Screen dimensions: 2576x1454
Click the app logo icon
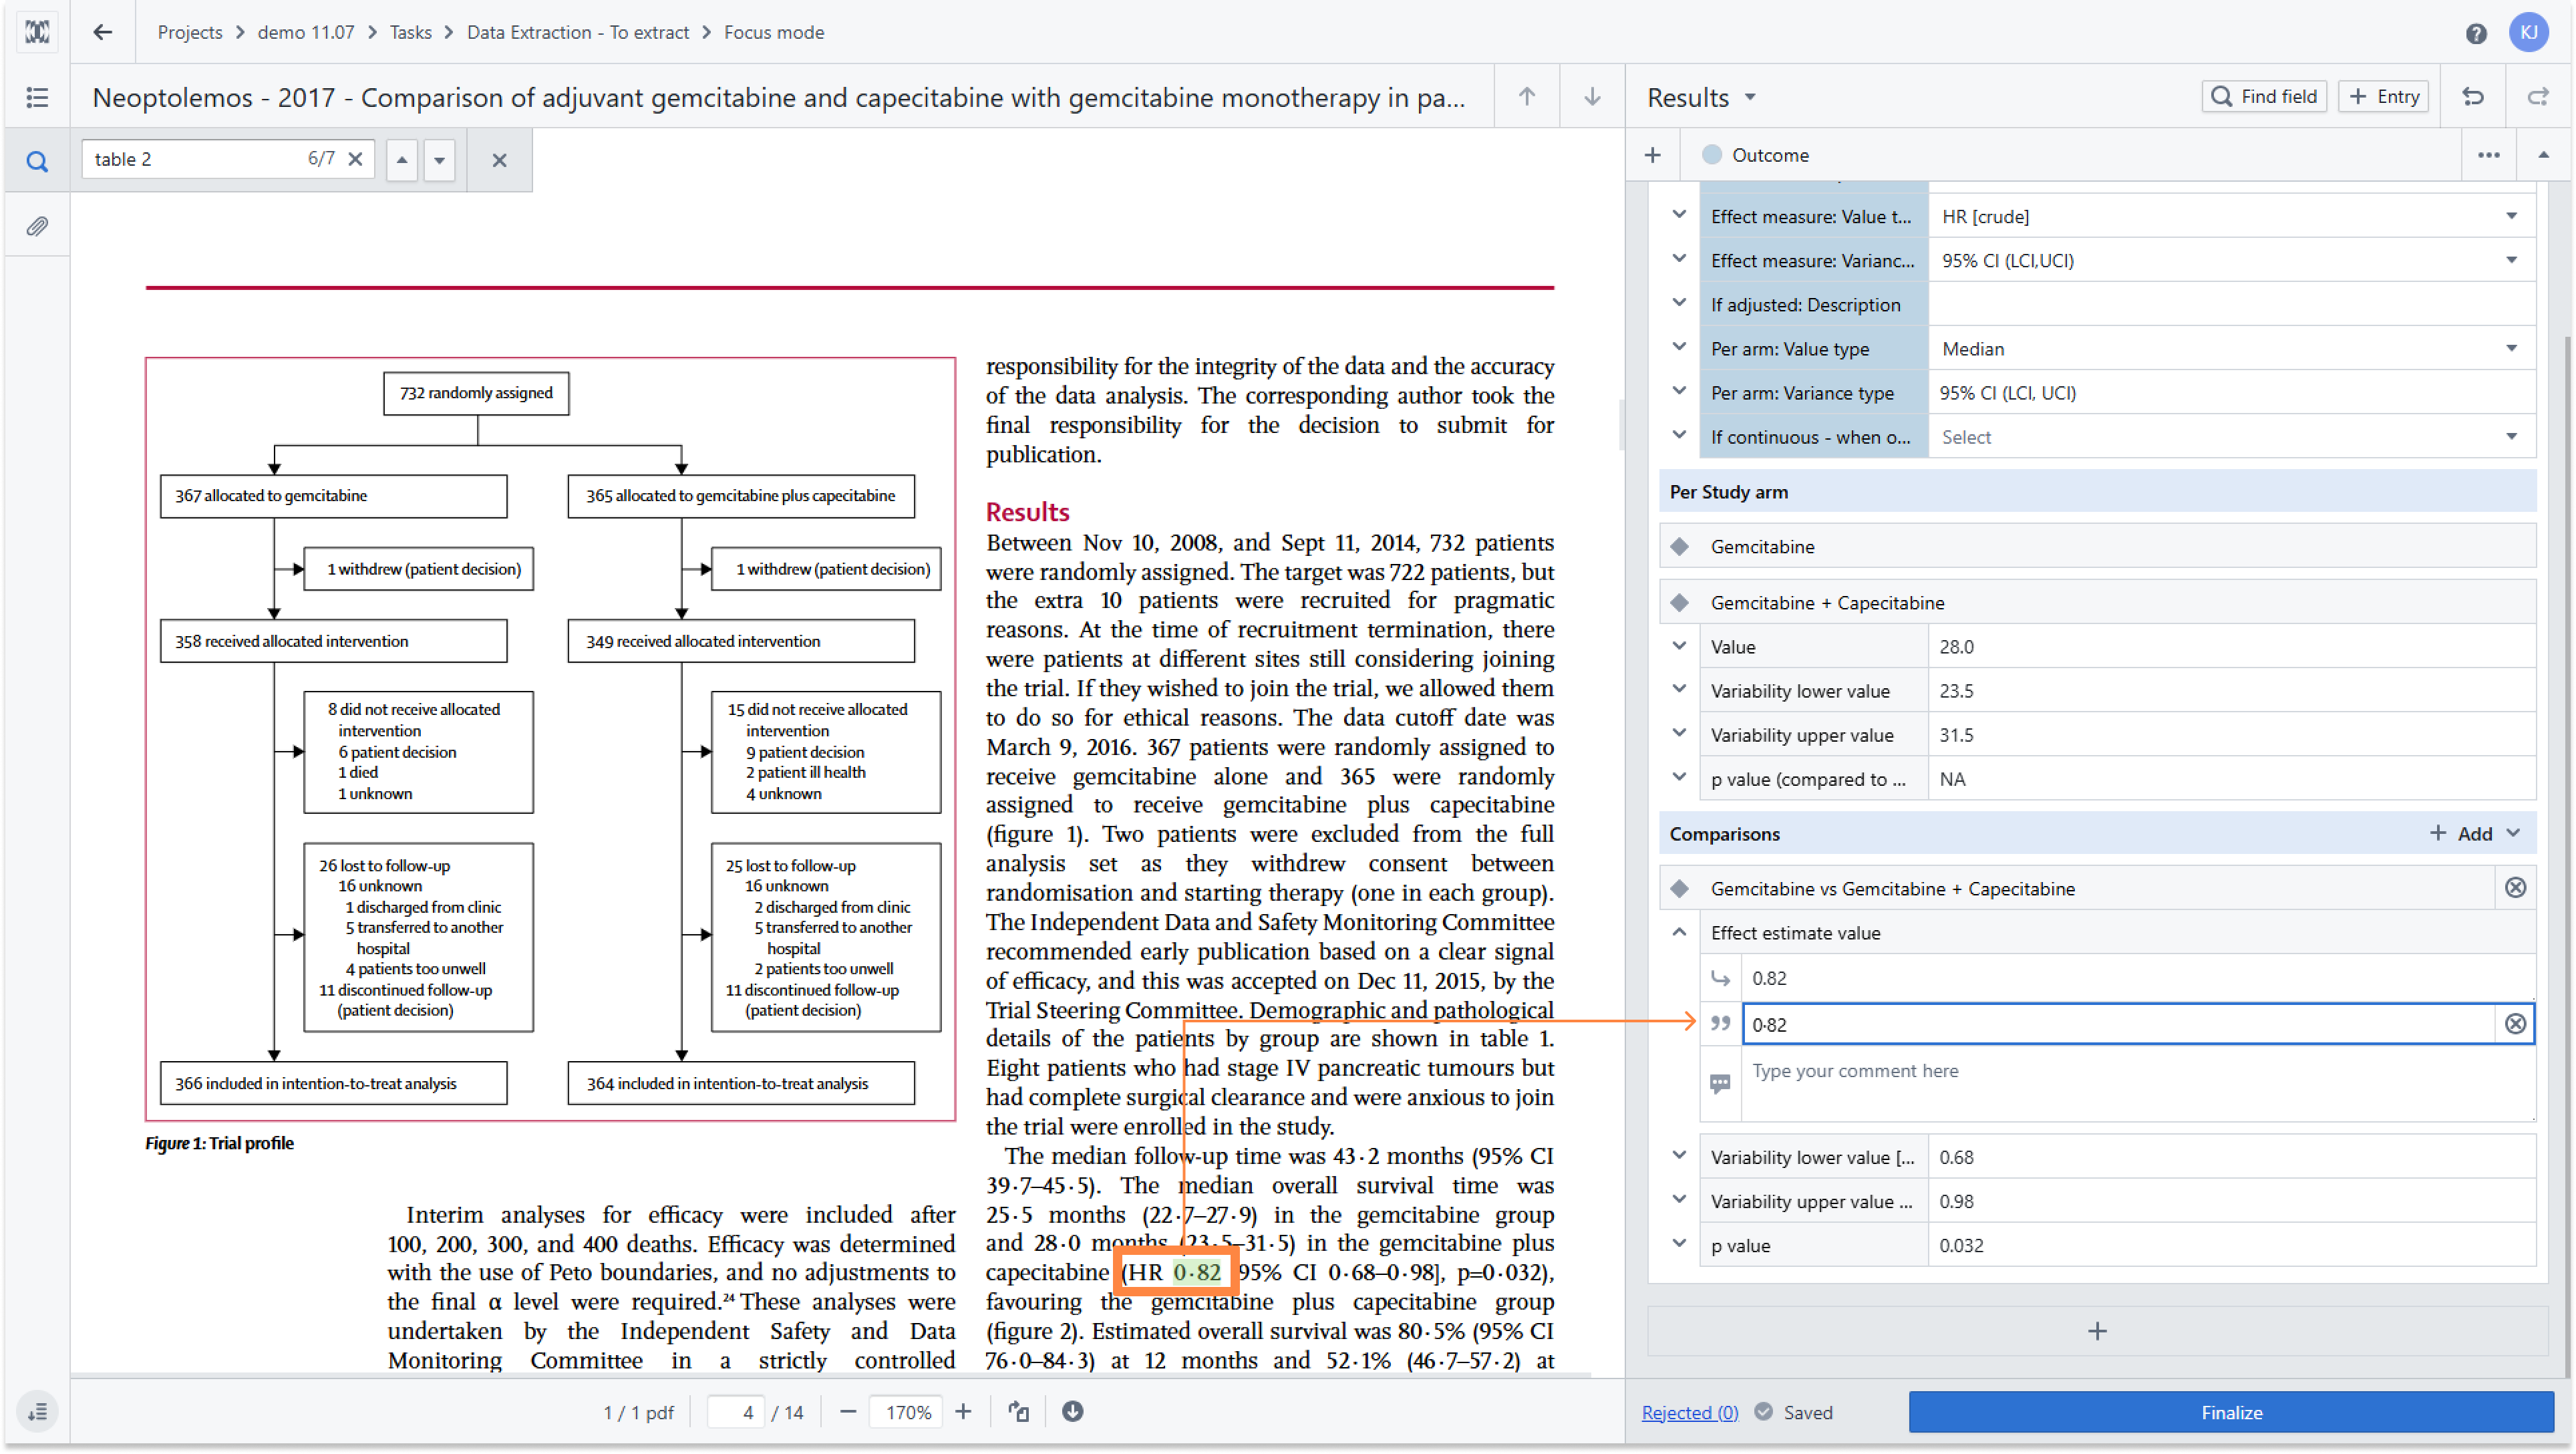click(37, 32)
